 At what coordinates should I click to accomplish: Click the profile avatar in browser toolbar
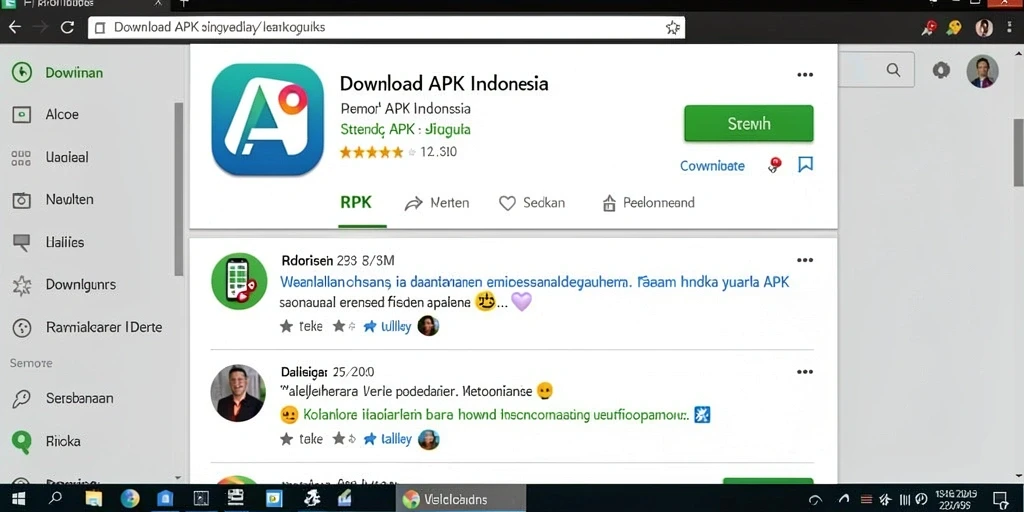point(984,27)
